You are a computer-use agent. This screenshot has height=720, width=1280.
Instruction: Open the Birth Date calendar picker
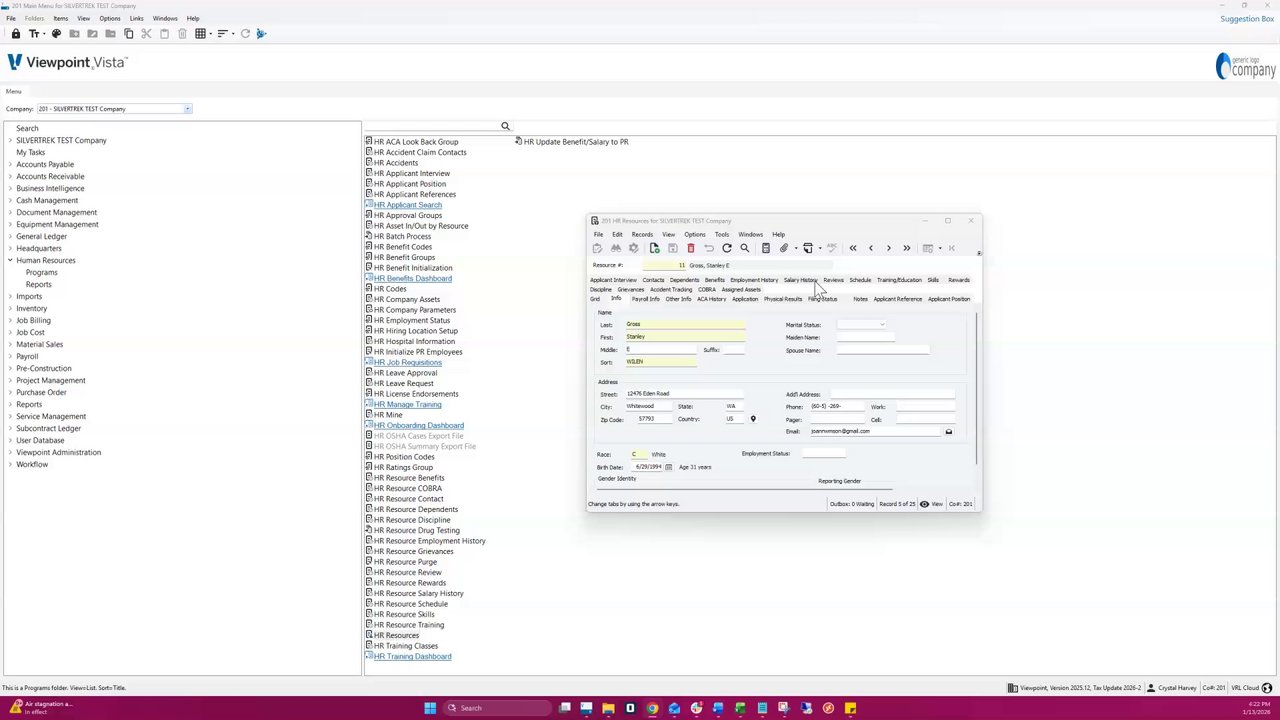[669, 467]
